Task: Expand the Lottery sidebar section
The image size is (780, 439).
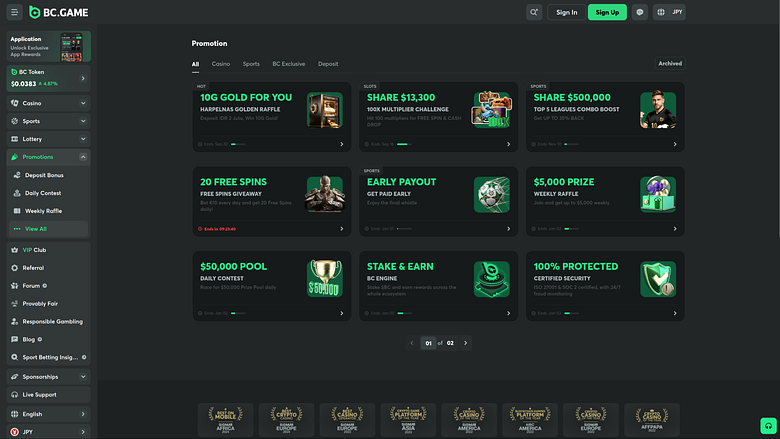Action: (48, 139)
